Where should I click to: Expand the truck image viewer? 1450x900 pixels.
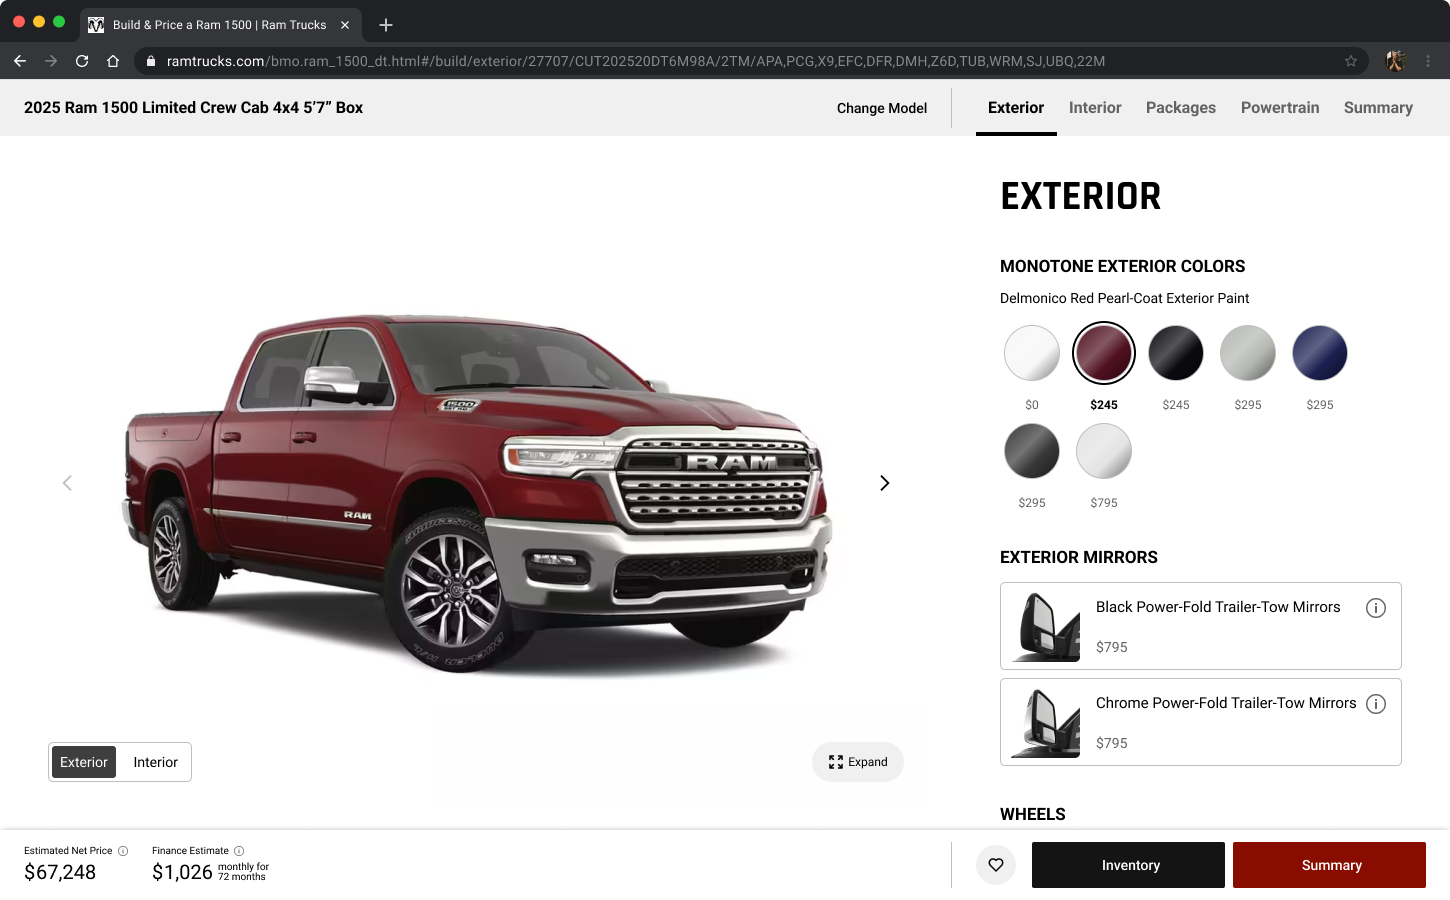(x=858, y=762)
